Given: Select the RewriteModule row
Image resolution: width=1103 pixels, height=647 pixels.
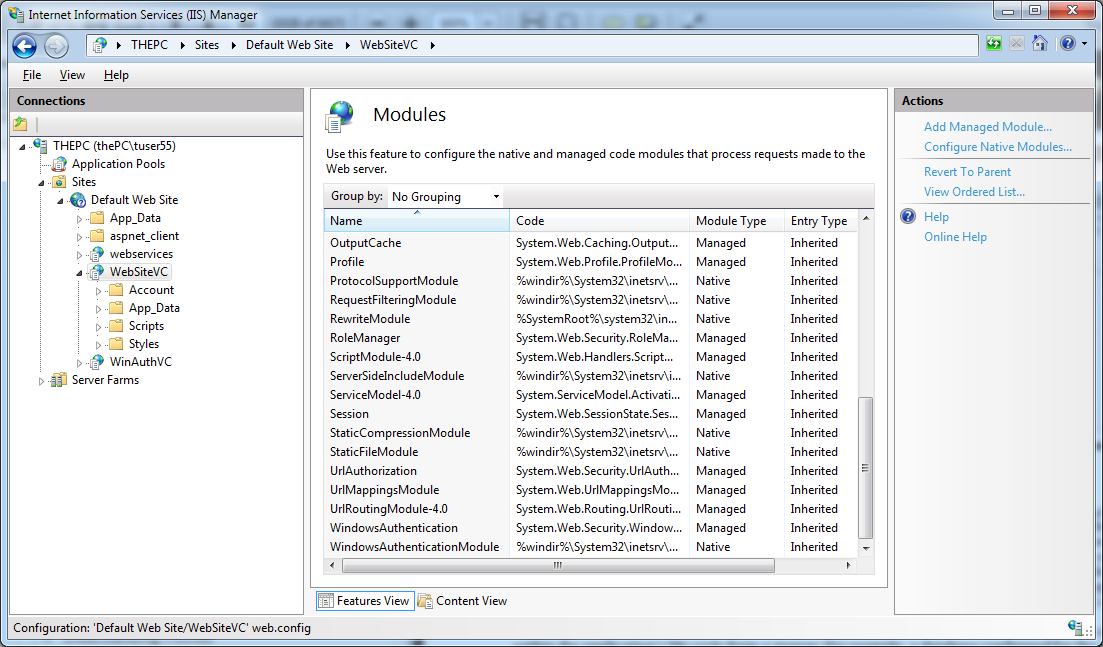Looking at the screenshot, I should tap(591, 319).
